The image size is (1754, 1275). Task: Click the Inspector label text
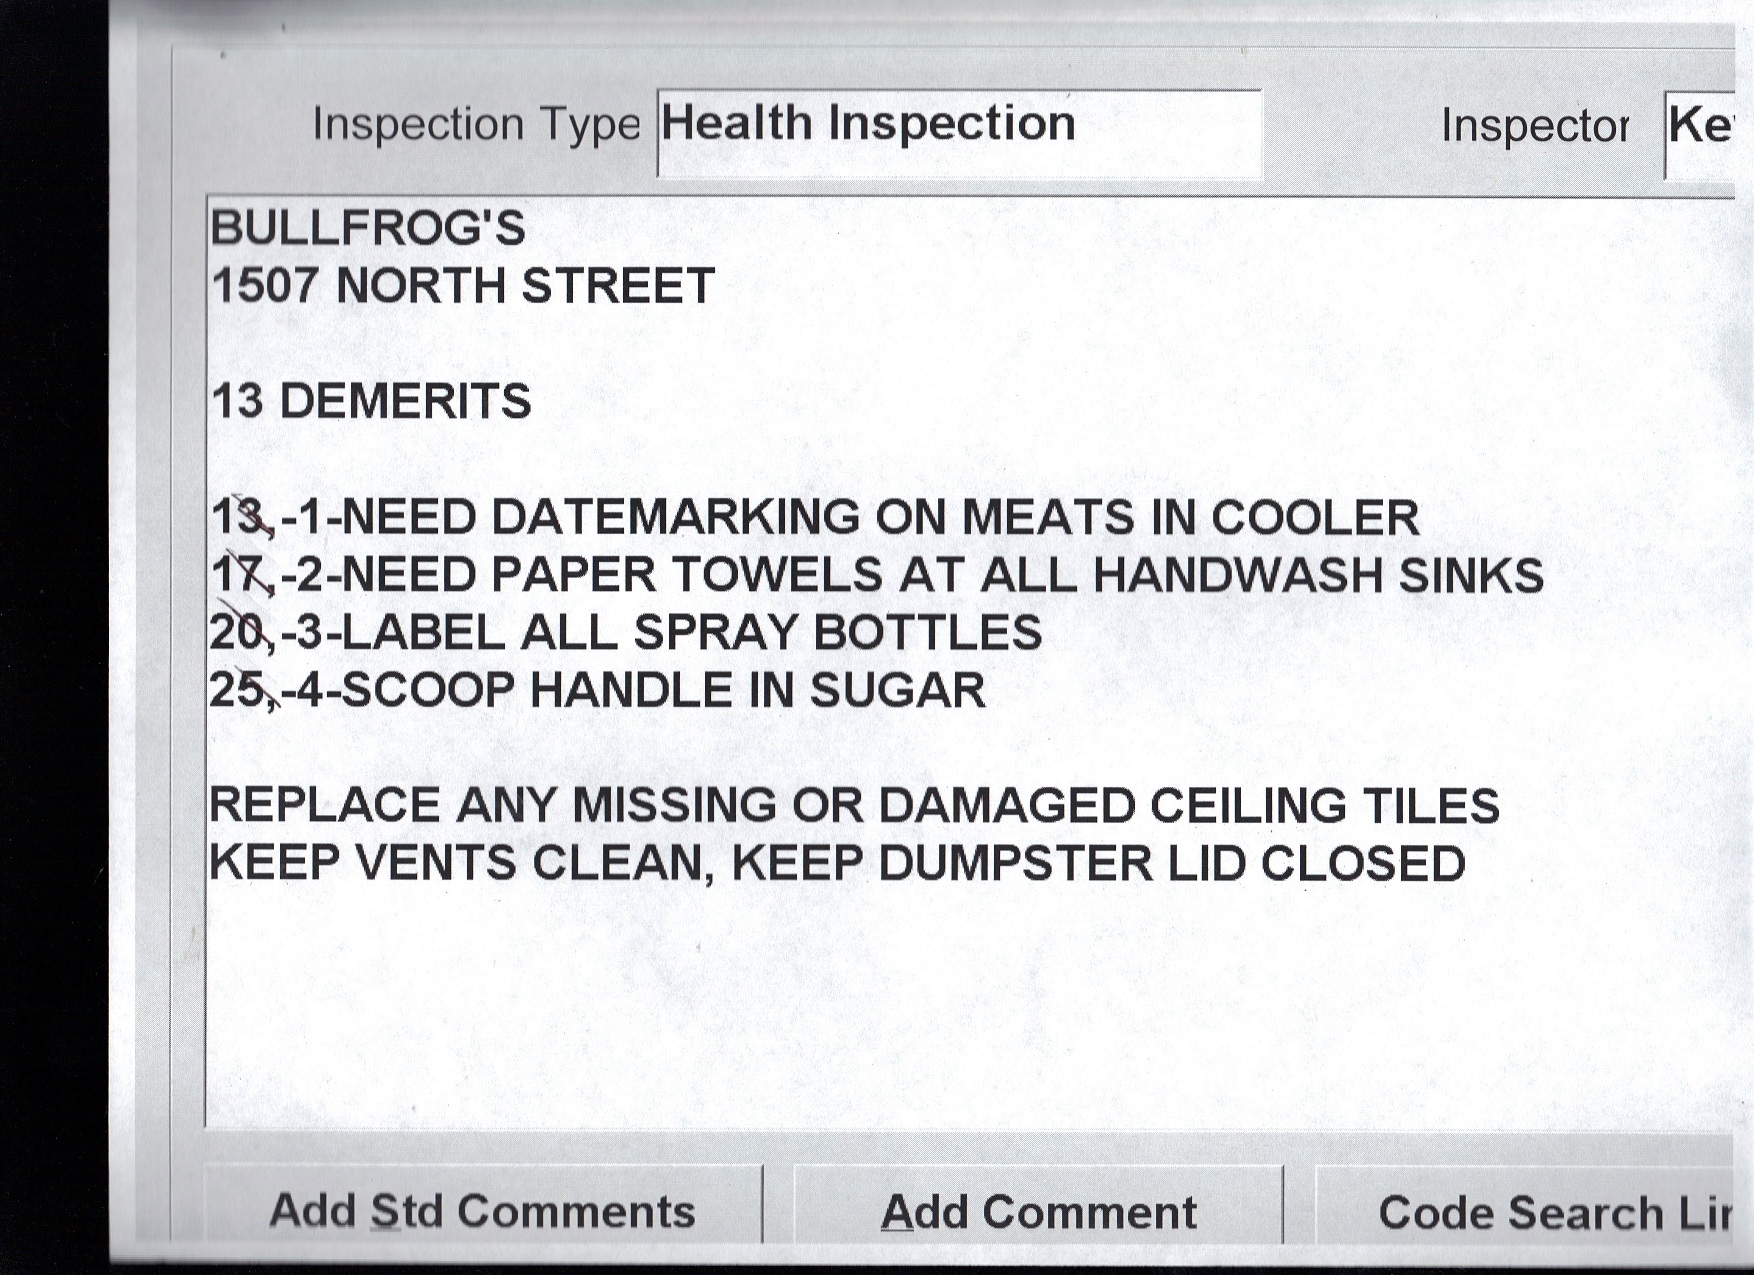coord(1534,126)
